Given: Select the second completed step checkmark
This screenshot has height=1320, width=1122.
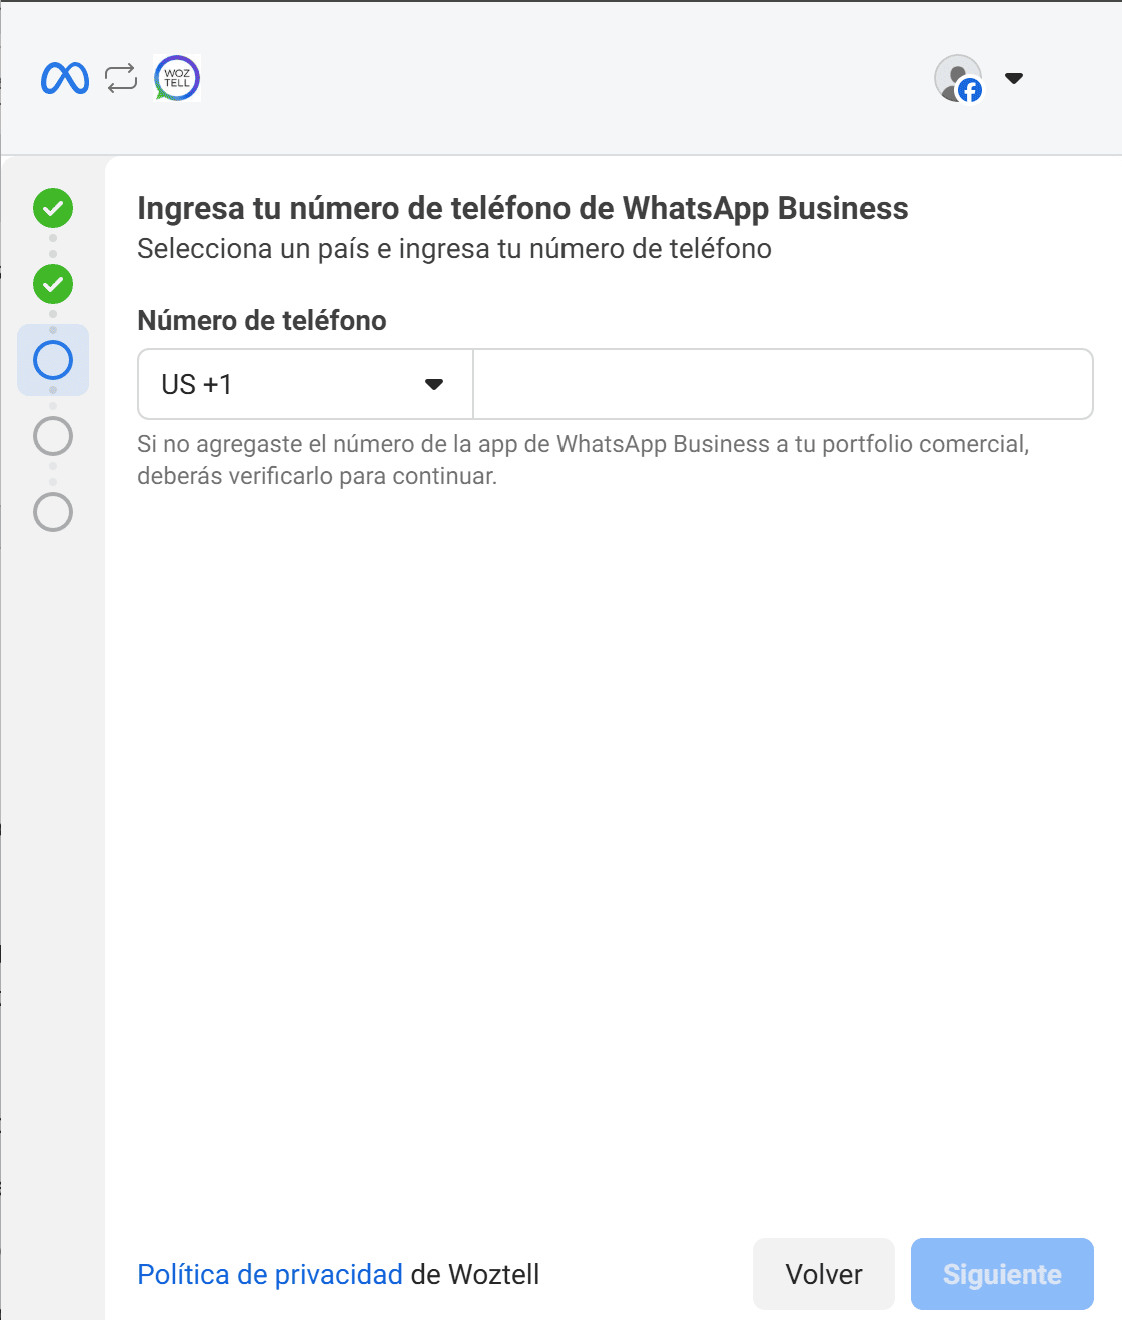Looking at the screenshot, I should tap(53, 284).
